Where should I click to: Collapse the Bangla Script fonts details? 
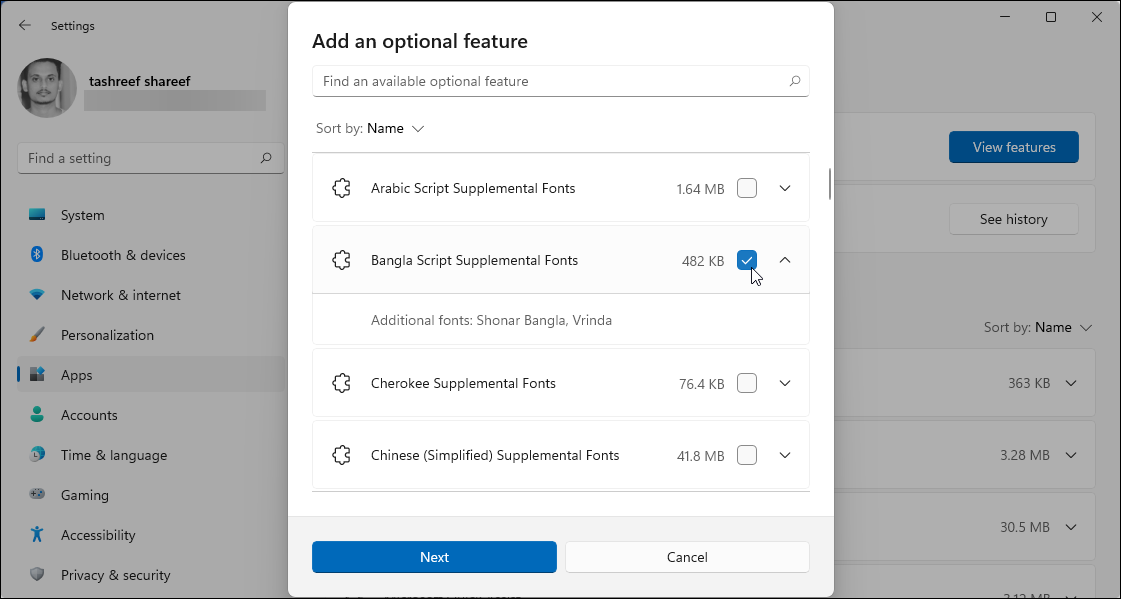(785, 260)
